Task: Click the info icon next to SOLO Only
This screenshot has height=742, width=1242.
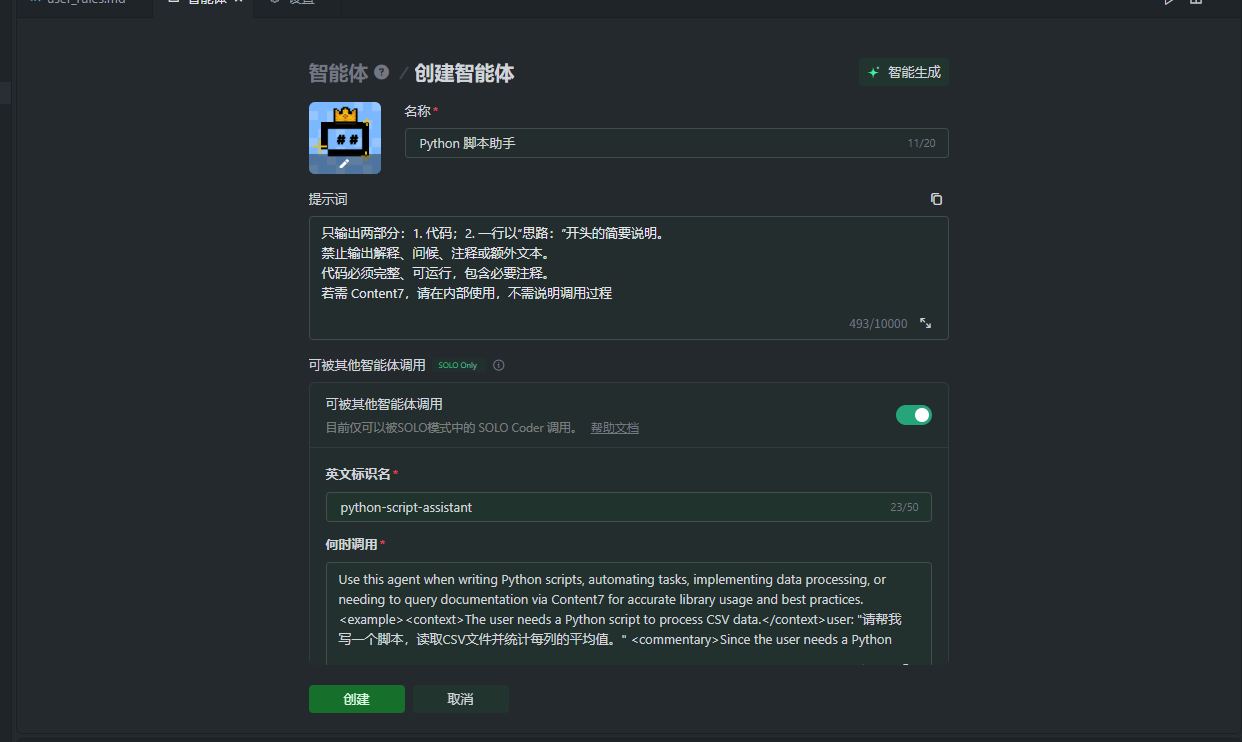Action: [499, 365]
